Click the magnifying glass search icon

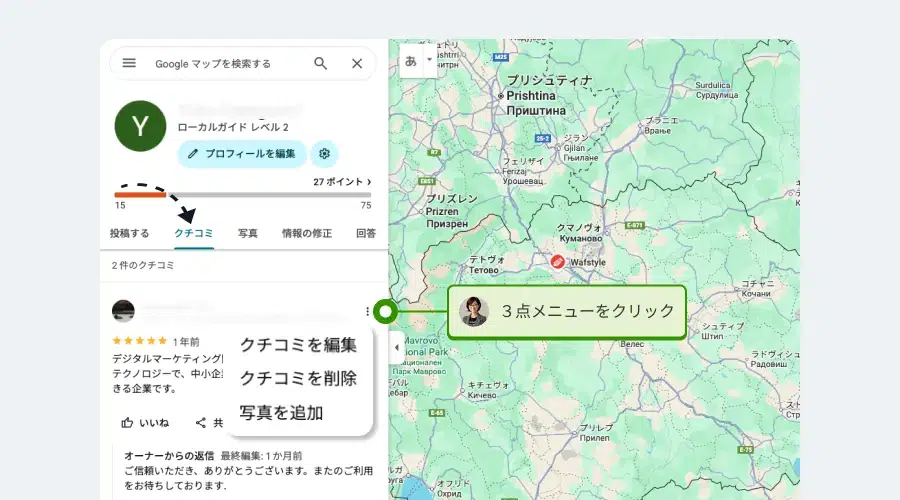(320, 63)
